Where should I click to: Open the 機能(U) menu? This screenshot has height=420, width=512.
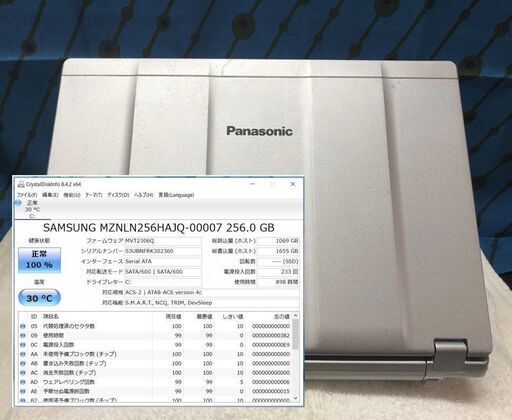pos(72,195)
